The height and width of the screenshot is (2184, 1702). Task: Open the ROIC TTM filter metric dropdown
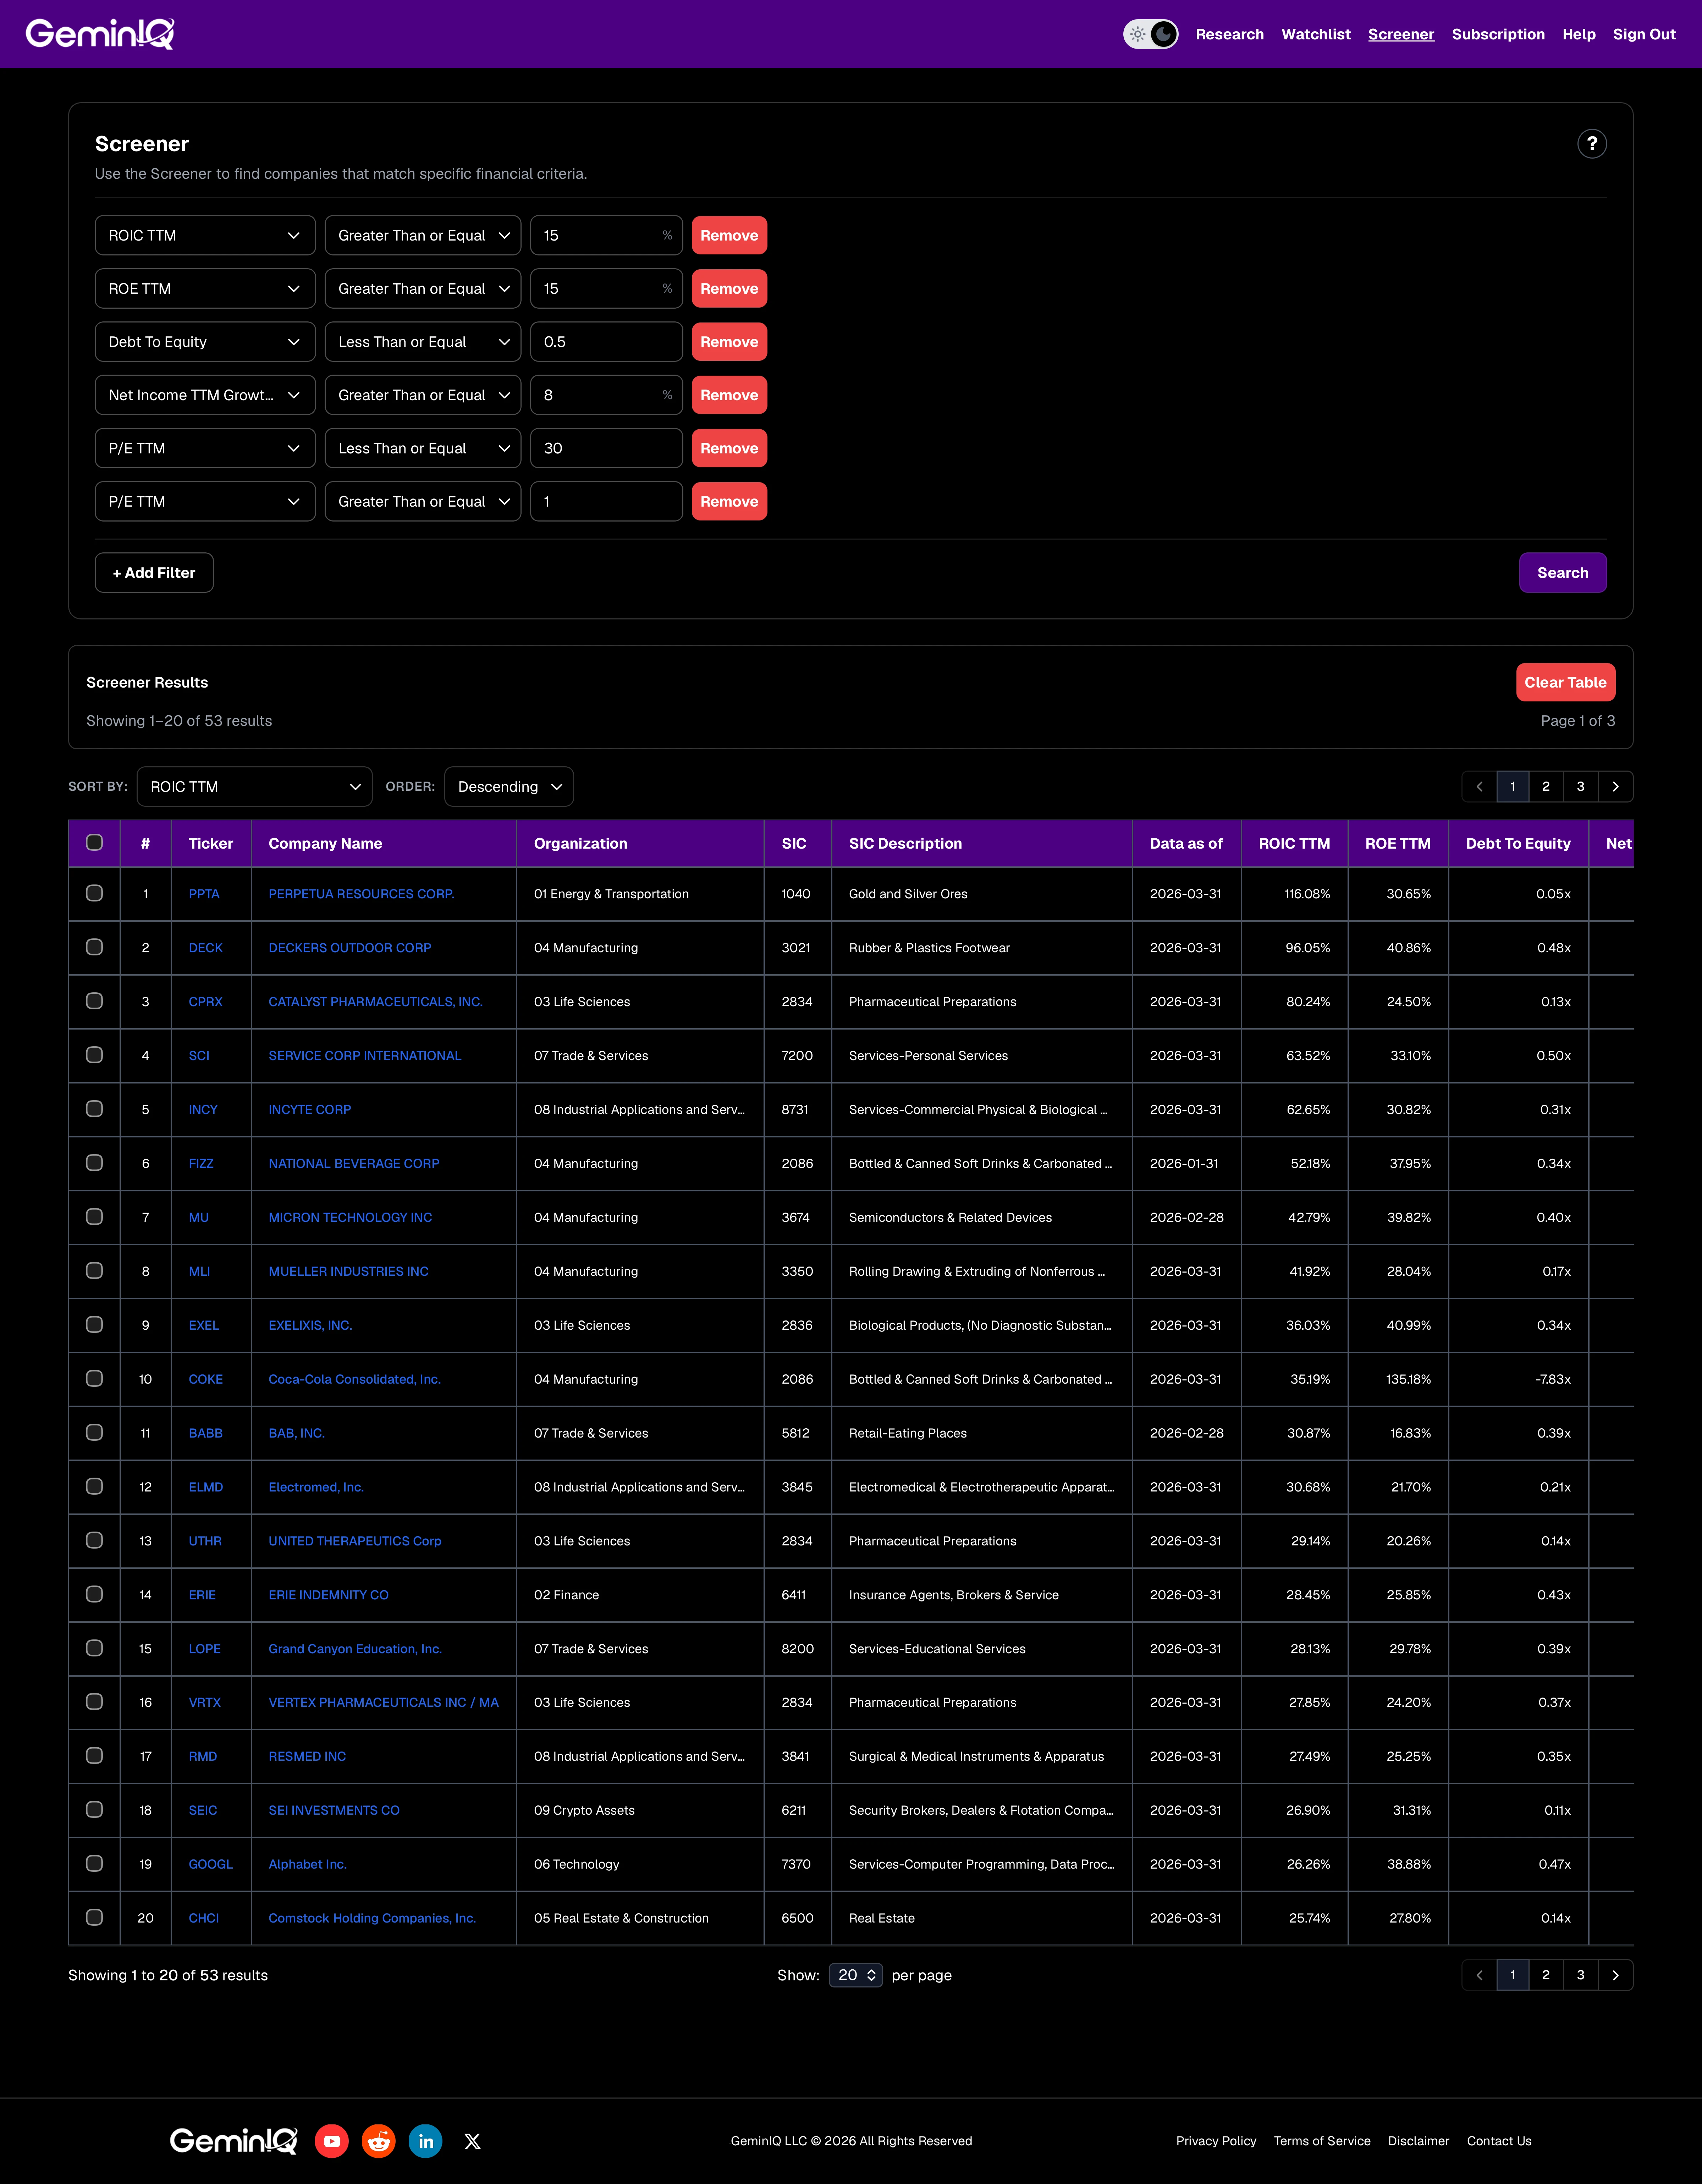tap(205, 235)
